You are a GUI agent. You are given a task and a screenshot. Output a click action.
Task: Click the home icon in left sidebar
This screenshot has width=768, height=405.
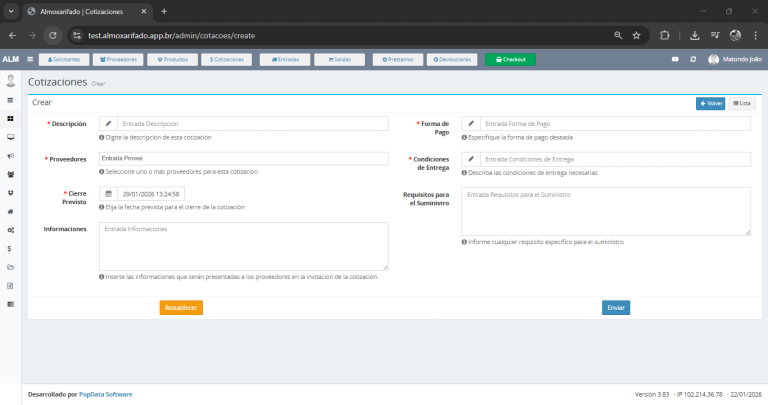pos(10,211)
